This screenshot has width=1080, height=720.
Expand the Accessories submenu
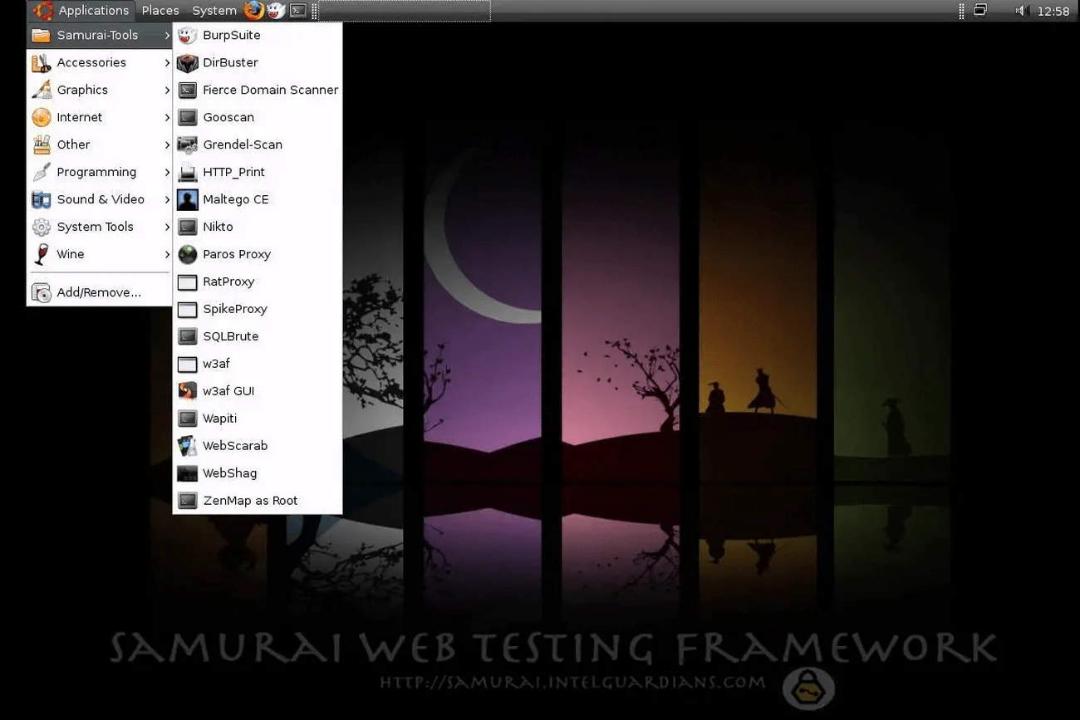tap(100, 63)
